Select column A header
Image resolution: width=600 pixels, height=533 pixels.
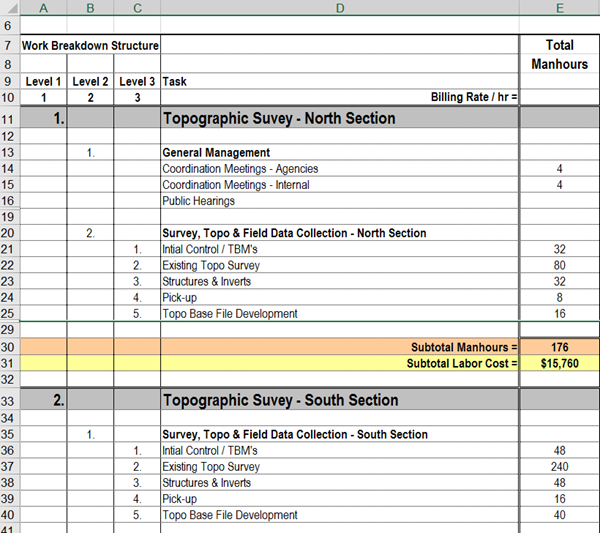pos(44,8)
